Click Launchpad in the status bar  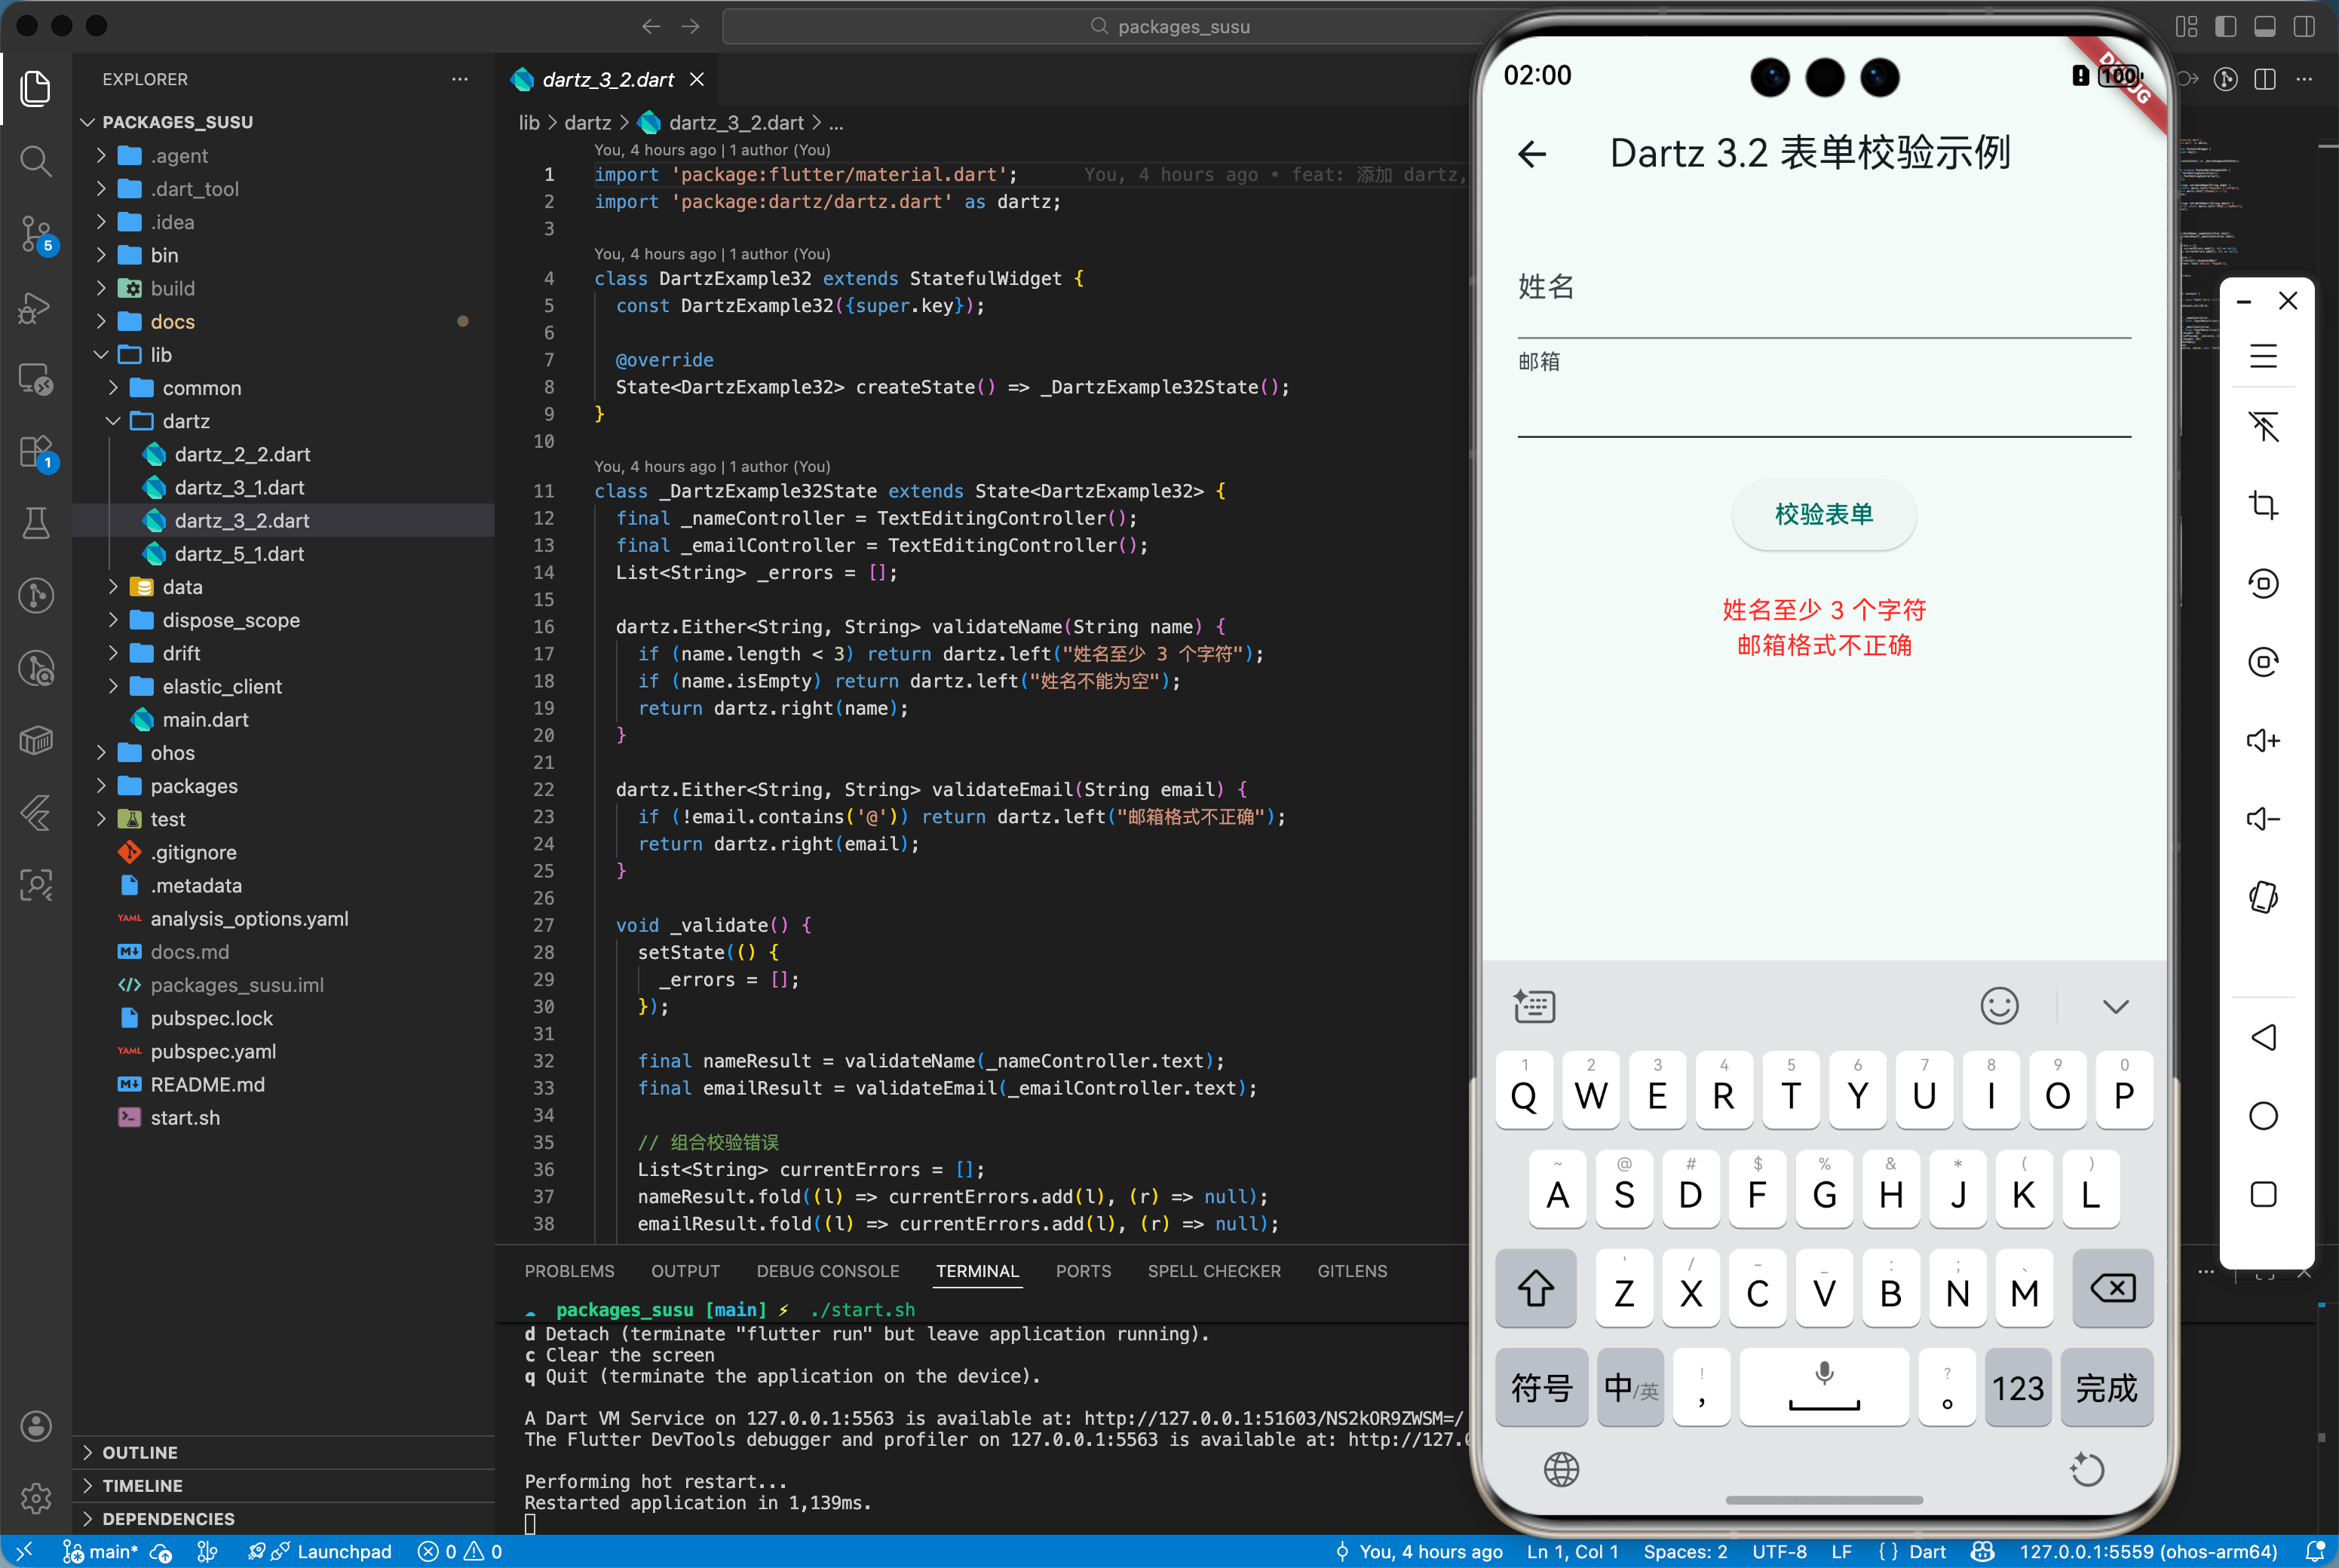(x=320, y=1551)
